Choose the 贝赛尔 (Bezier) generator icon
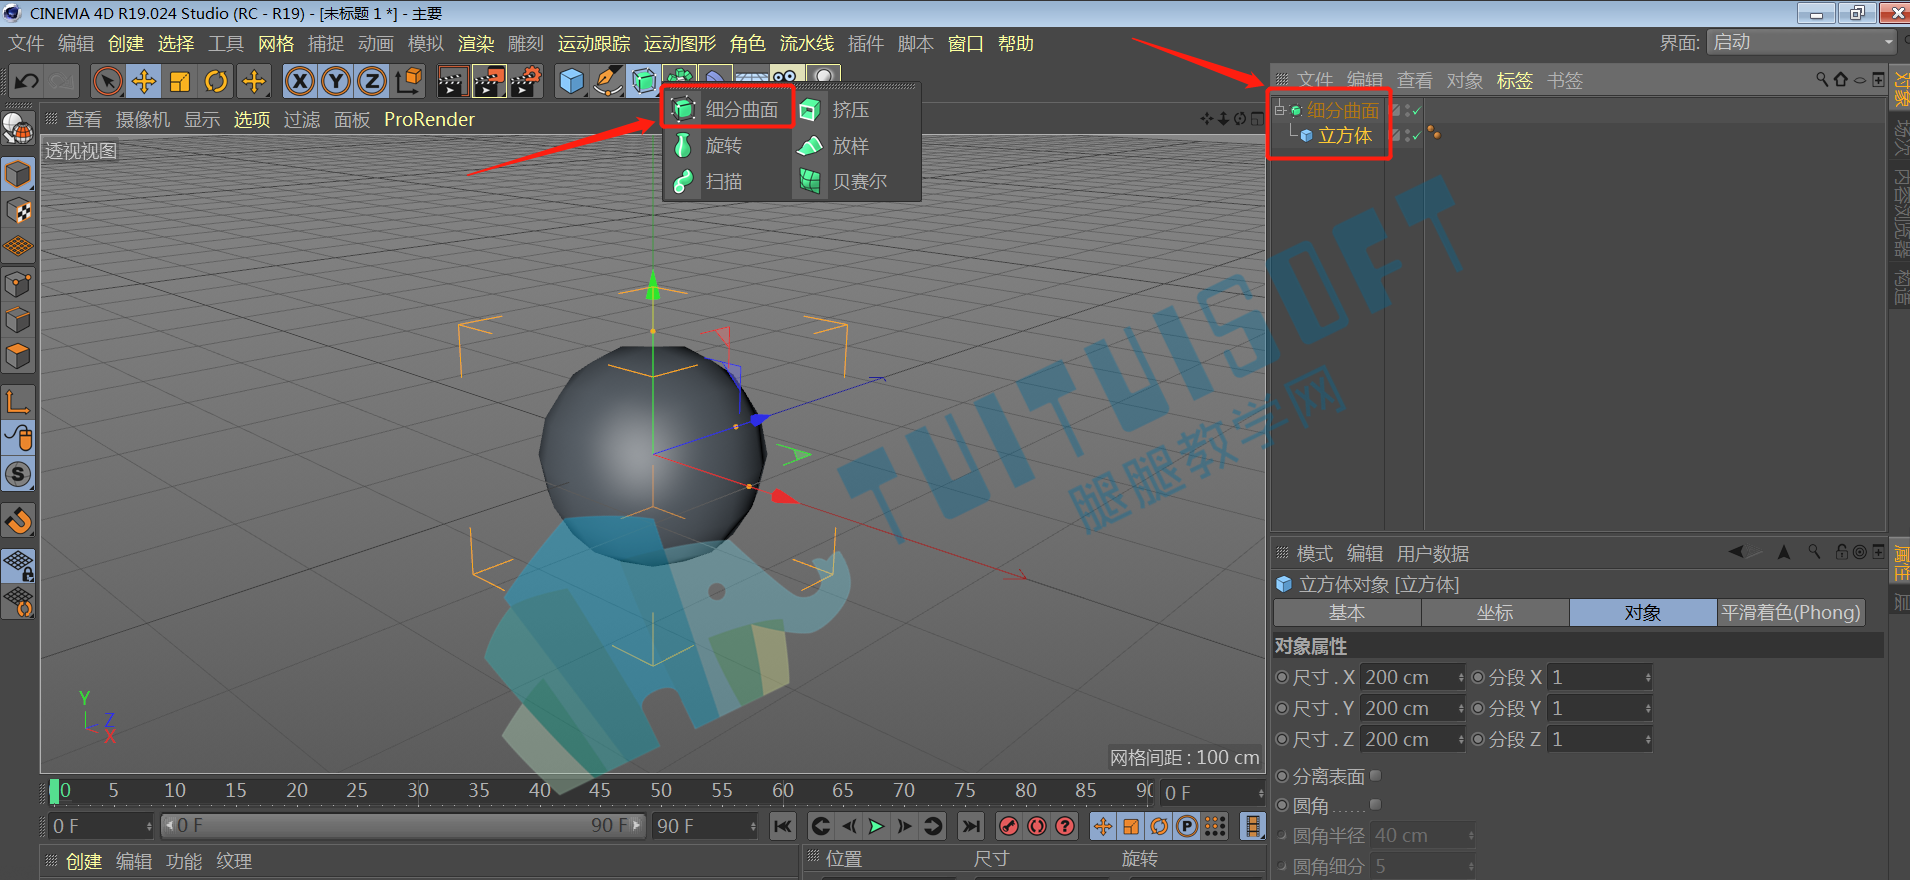Screen dimensions: 1910x880 coord(810,182)
